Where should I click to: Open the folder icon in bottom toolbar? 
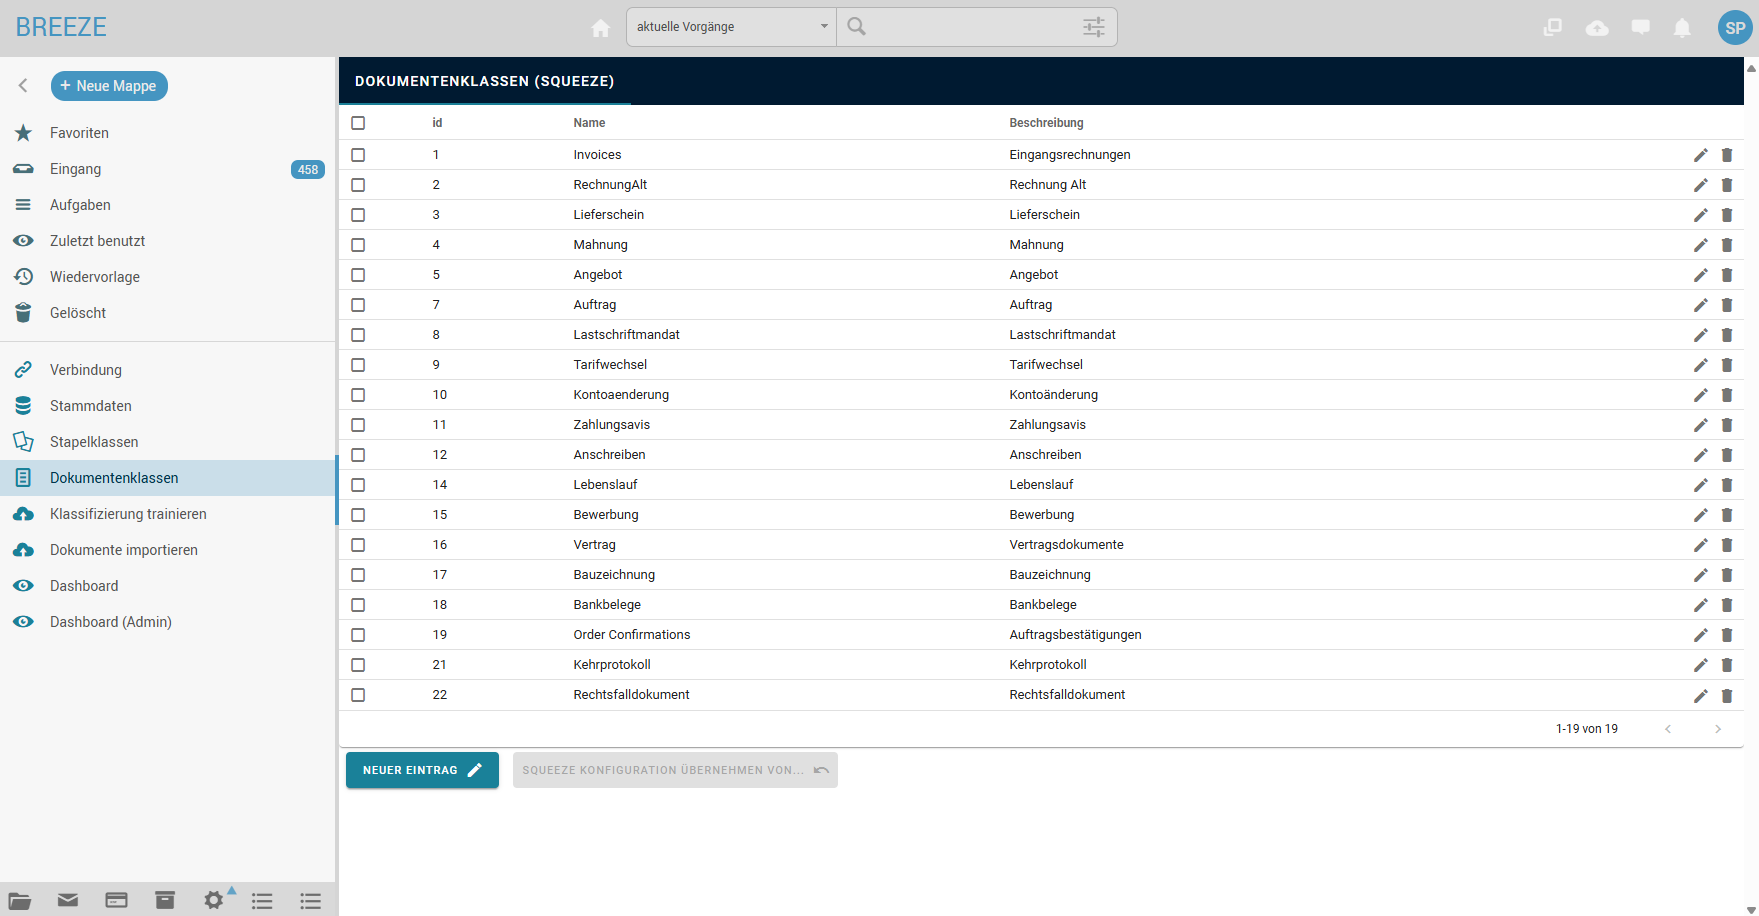click(20, 901)
